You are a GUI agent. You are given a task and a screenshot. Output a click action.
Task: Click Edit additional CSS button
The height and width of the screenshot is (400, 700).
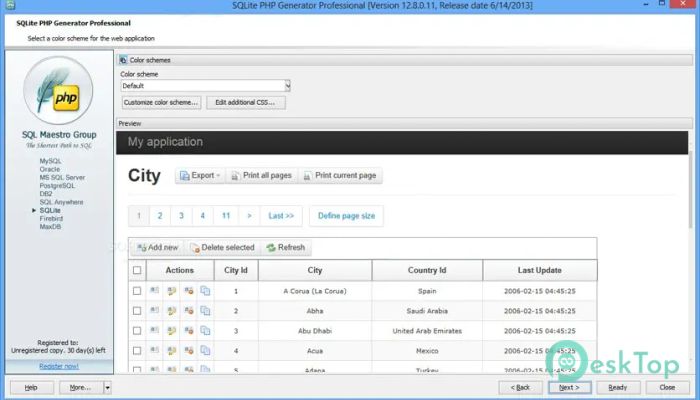pyautogui.click(x=246, y=102)
